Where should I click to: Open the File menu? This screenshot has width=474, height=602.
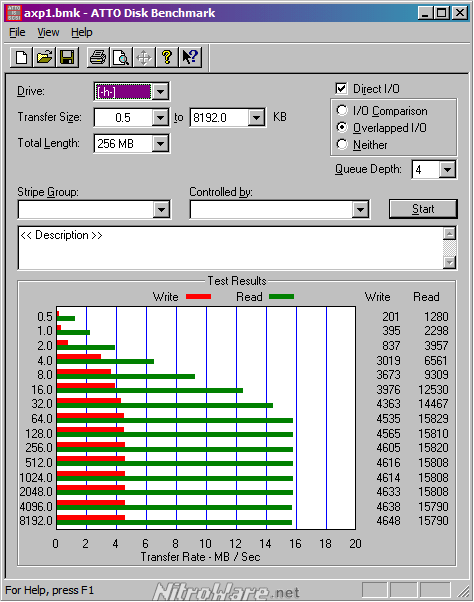click(17, 33)
